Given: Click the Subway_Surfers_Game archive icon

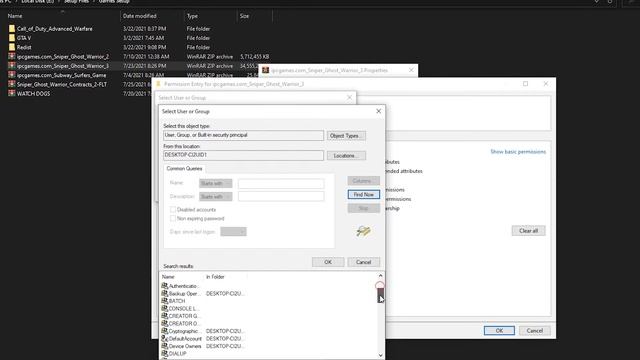Looking at the screenshot, I should click(x=12, y=75).
